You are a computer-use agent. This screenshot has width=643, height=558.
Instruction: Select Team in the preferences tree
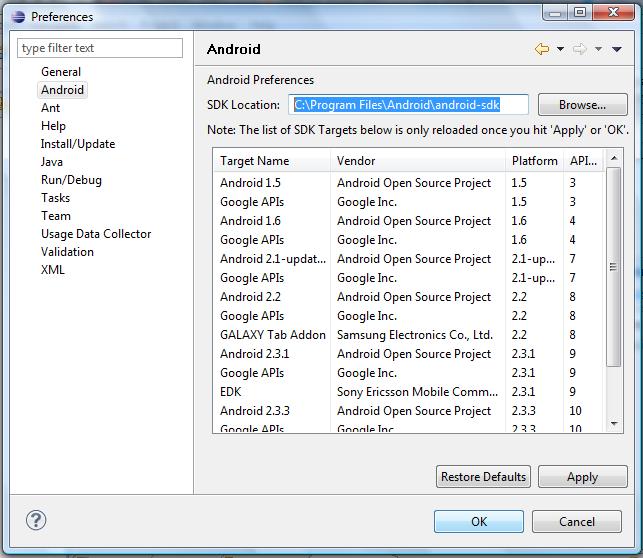(56, 216)
